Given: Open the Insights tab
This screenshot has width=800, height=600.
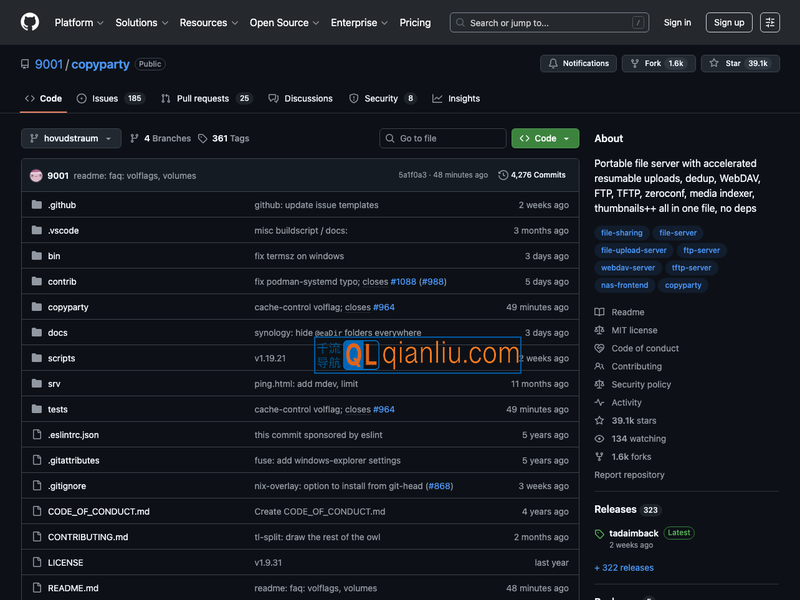Looking at the screenshot, I should [x=456, y=98].
